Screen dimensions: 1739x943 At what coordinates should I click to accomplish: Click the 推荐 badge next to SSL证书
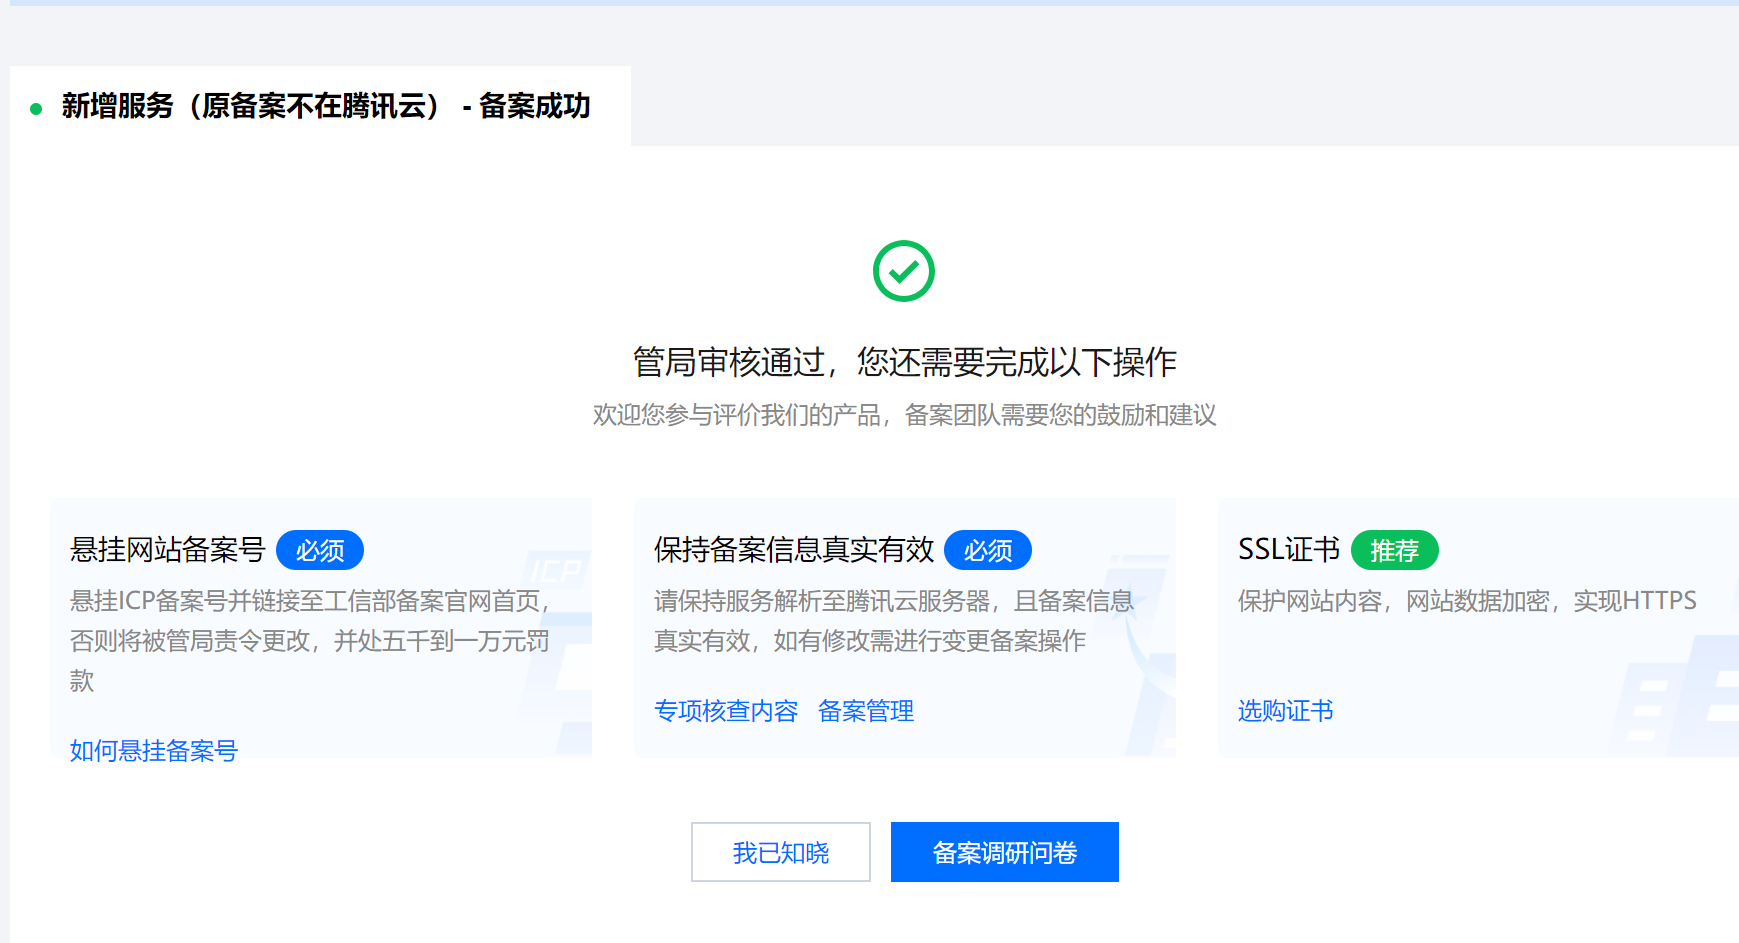pos(1394,549)
